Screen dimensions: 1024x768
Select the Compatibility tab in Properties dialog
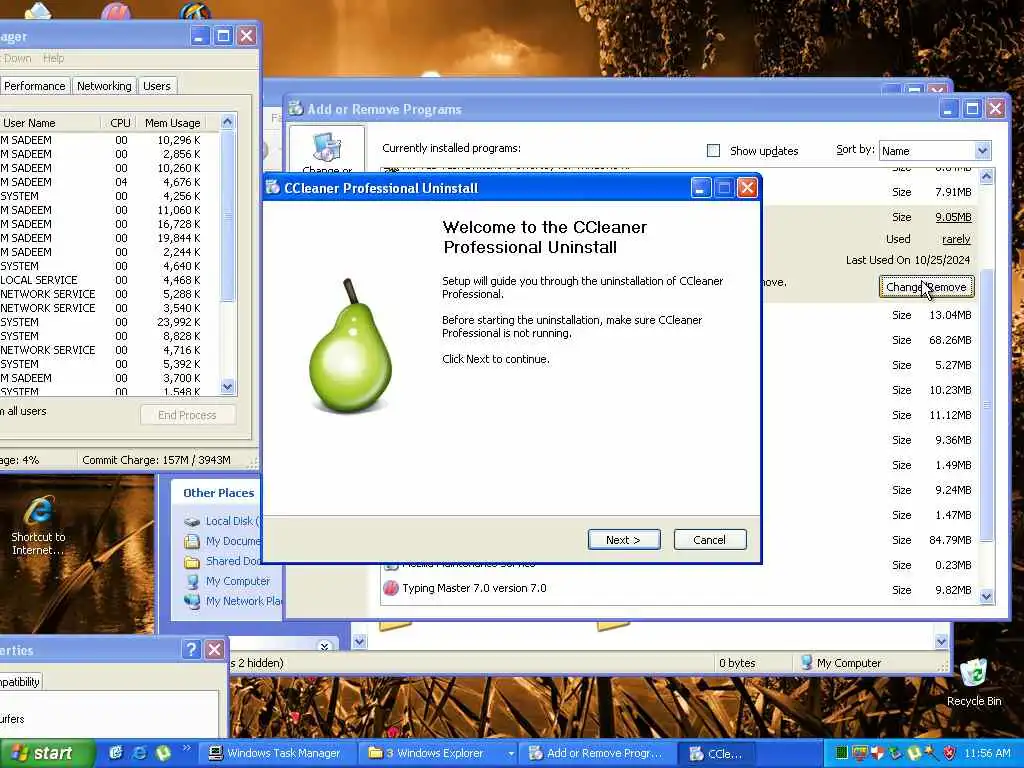pyautogui.click(x=20, y=682)
